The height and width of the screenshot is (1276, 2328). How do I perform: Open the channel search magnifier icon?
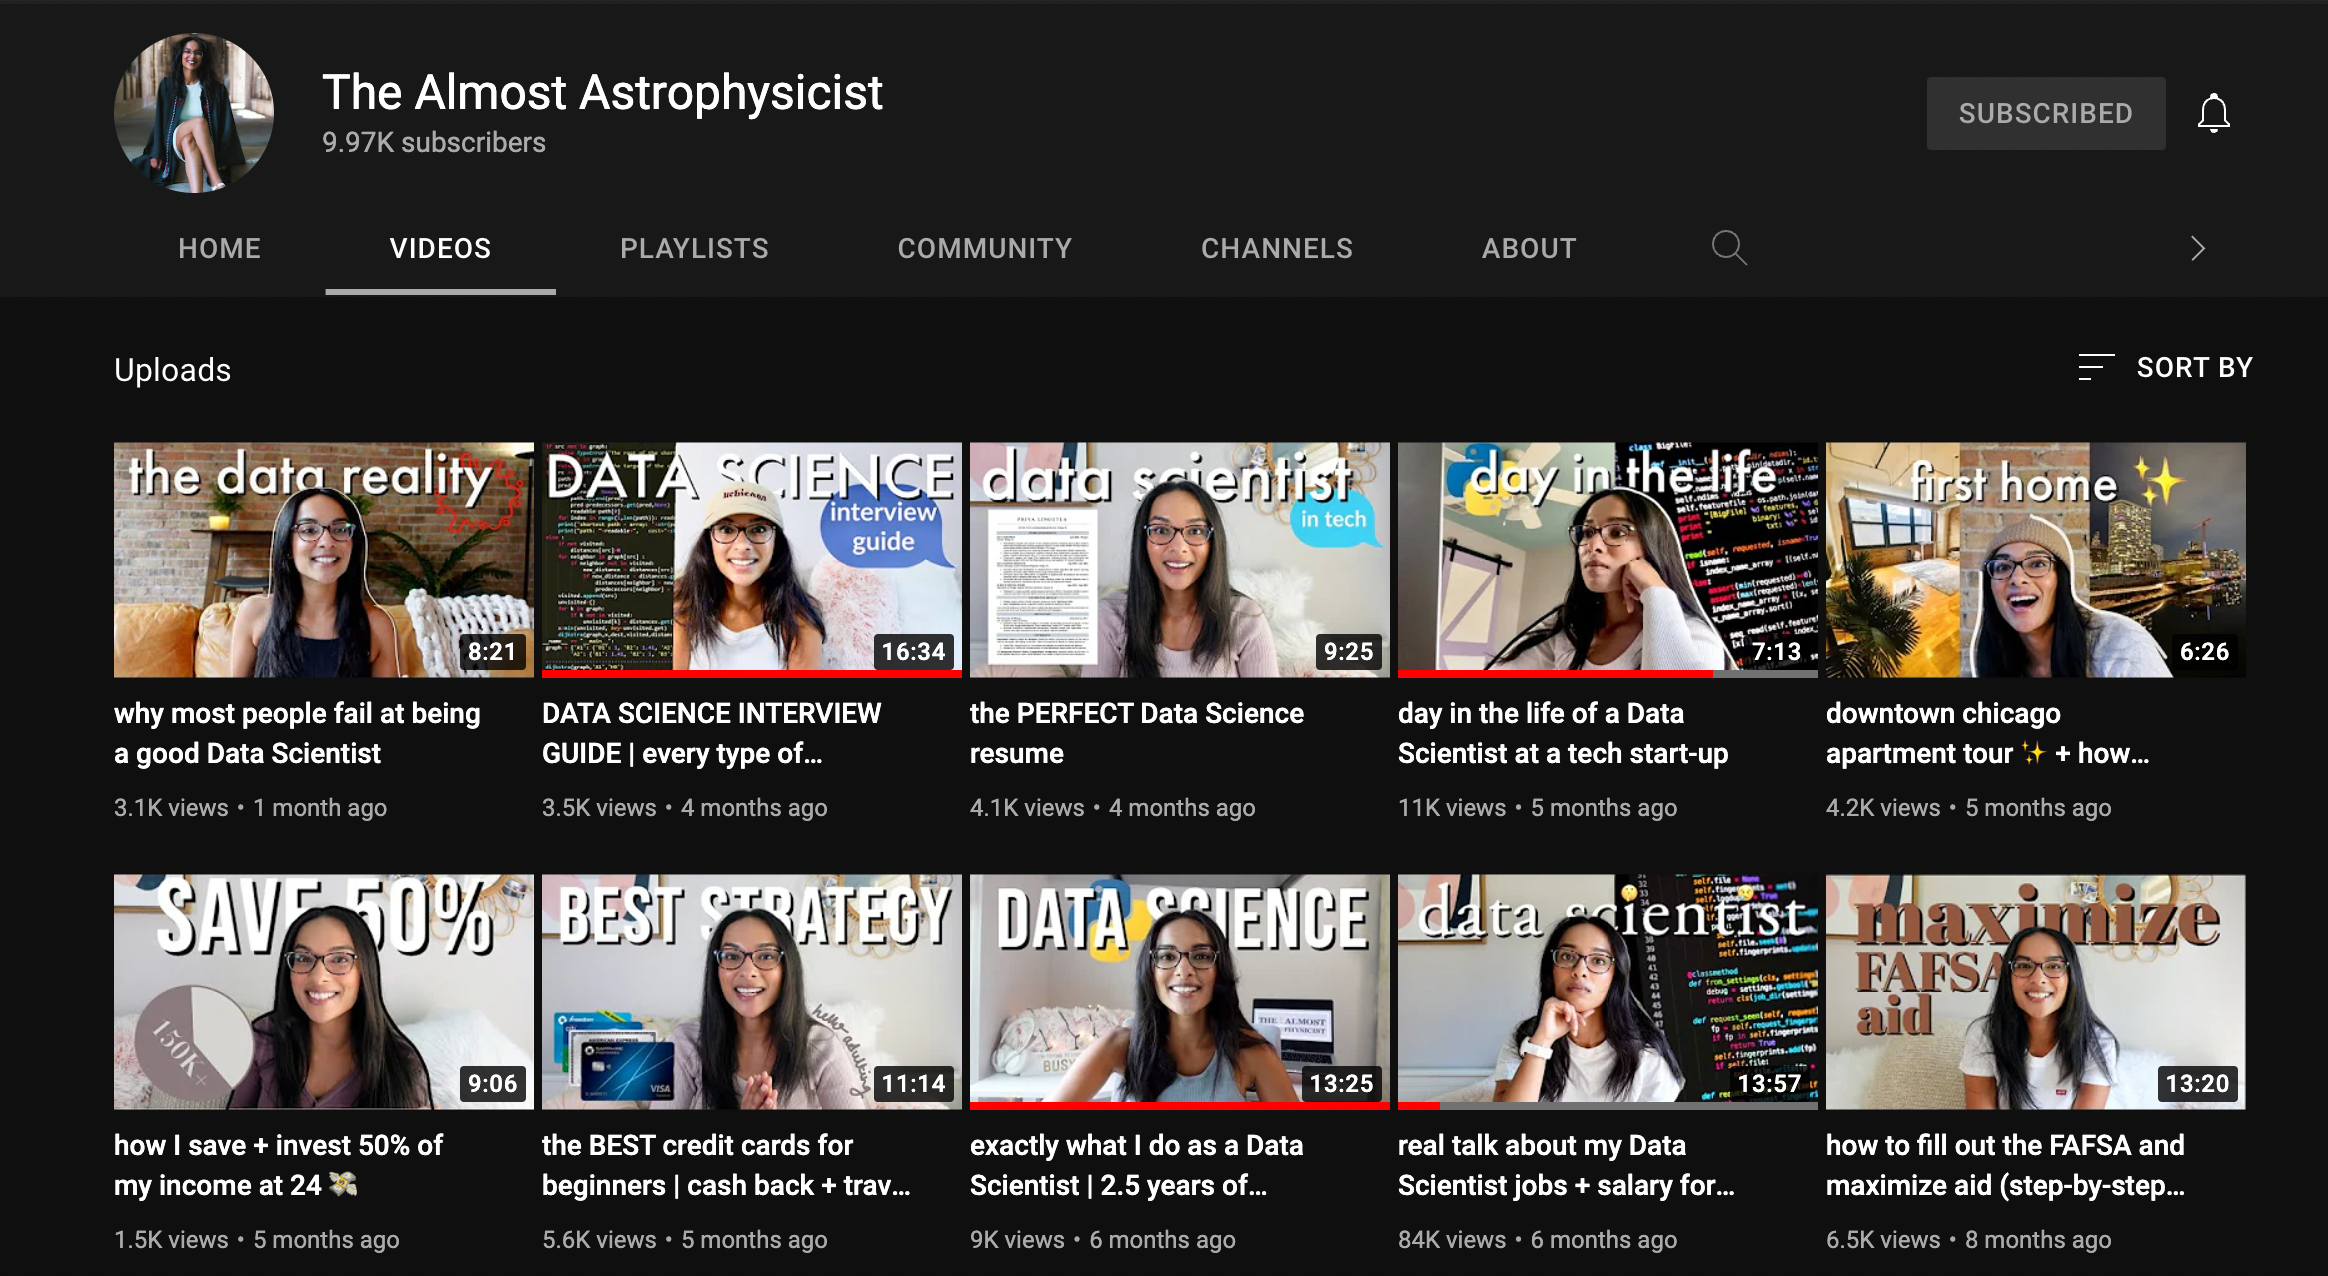(1728, 247)
